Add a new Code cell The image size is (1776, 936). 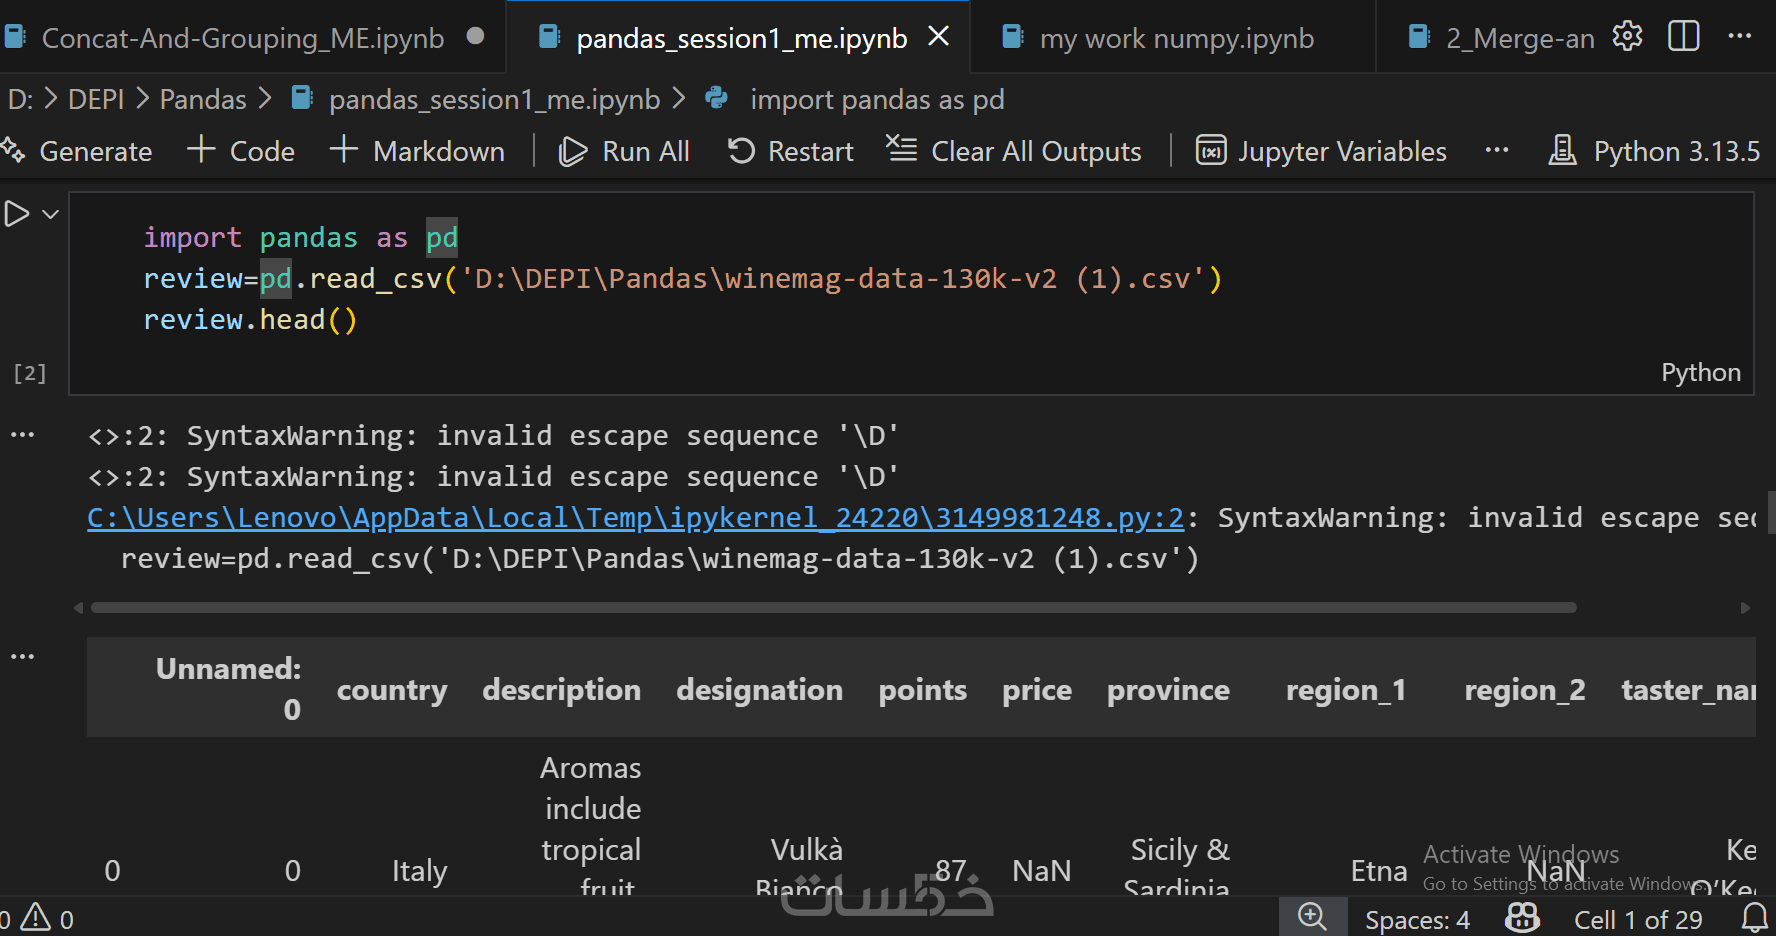pyautogui.click(x=241, y=152)
